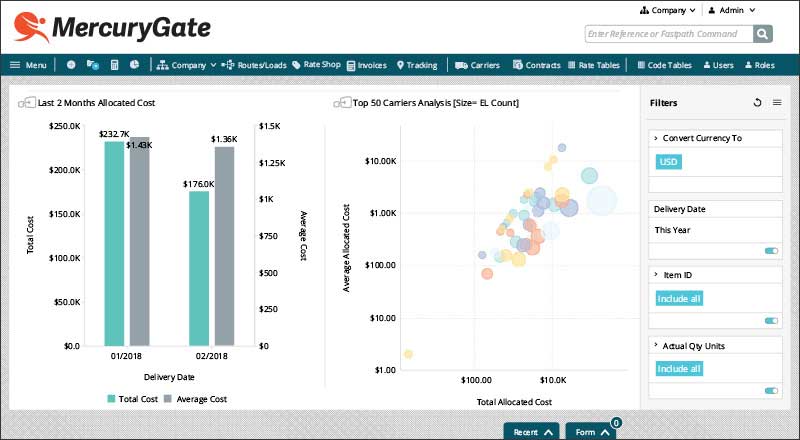800x440 pixels.
Task: Click the $176.0K bar label
Action: [198, 184]
